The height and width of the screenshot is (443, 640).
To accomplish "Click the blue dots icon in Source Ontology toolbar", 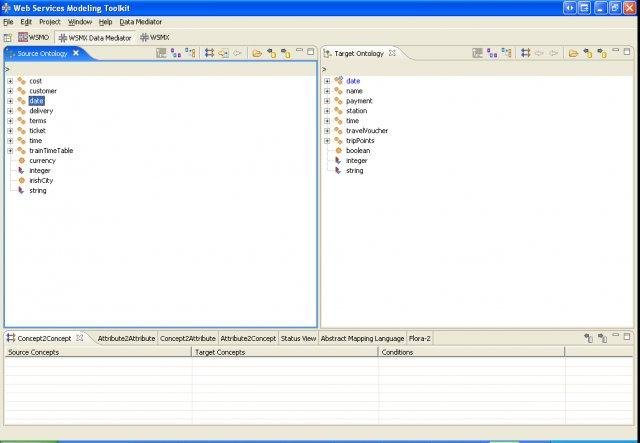I will point(190,53).
